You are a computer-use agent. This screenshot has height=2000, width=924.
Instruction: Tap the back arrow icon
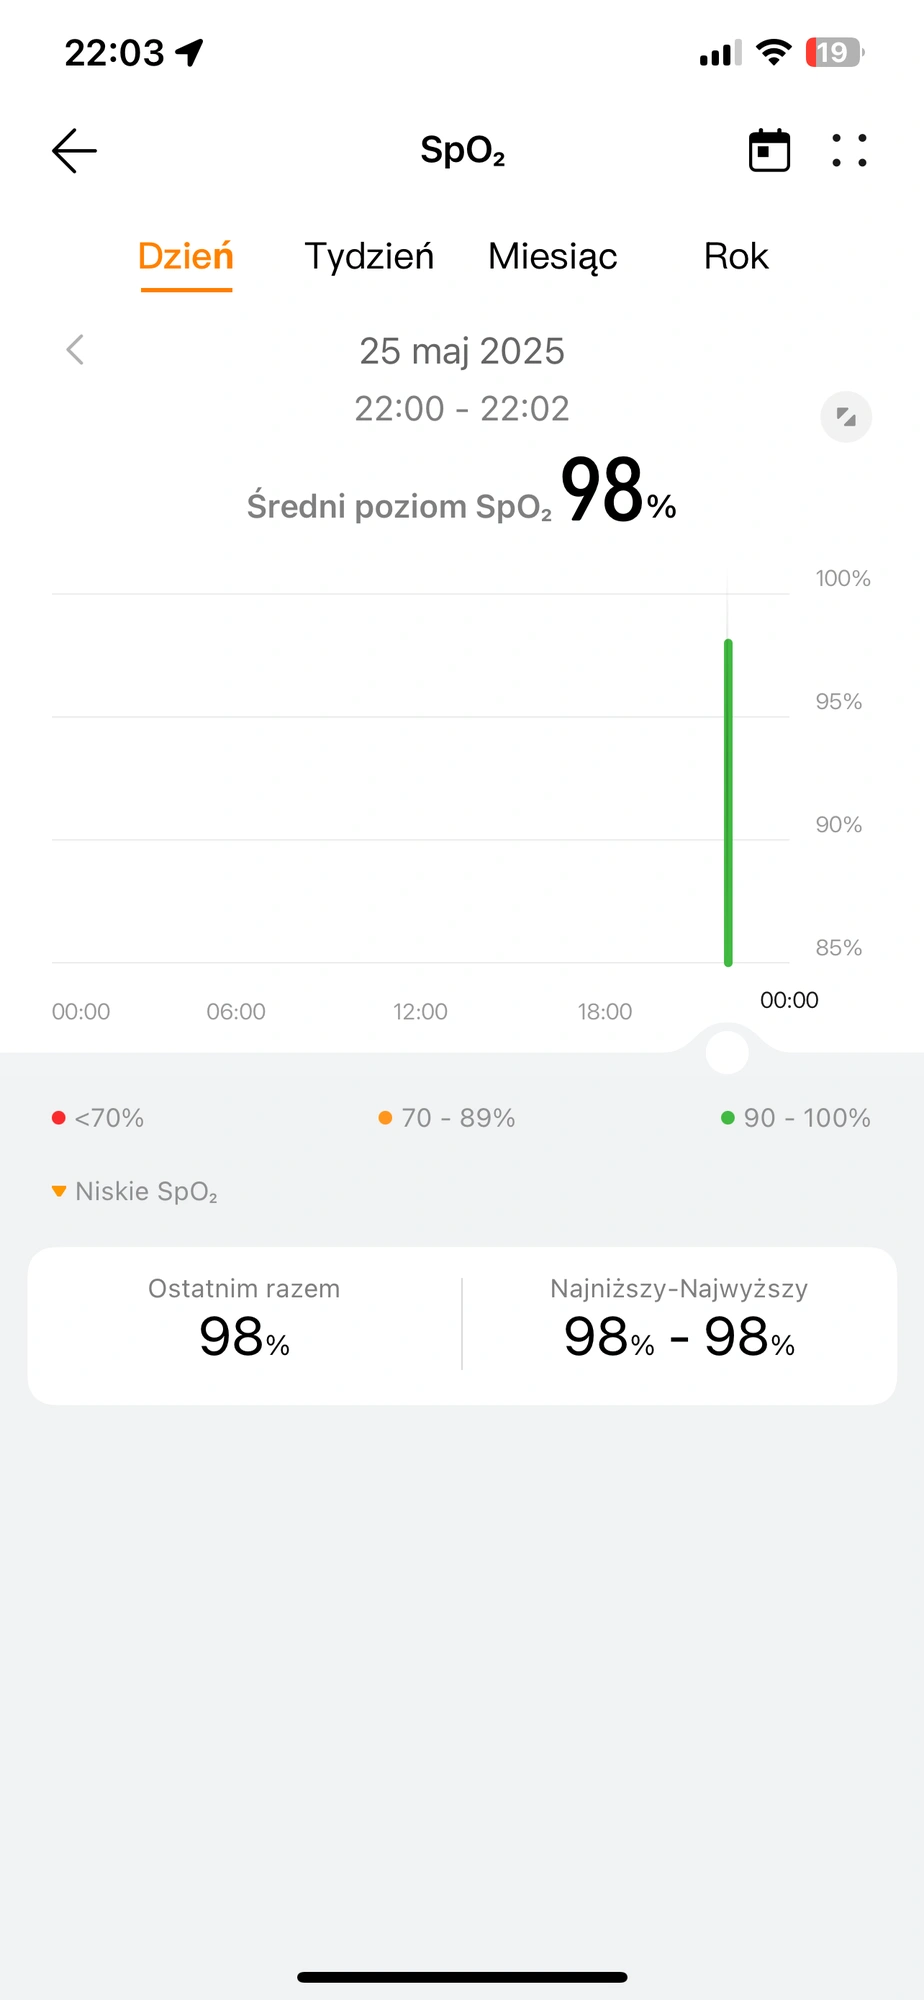75,151
